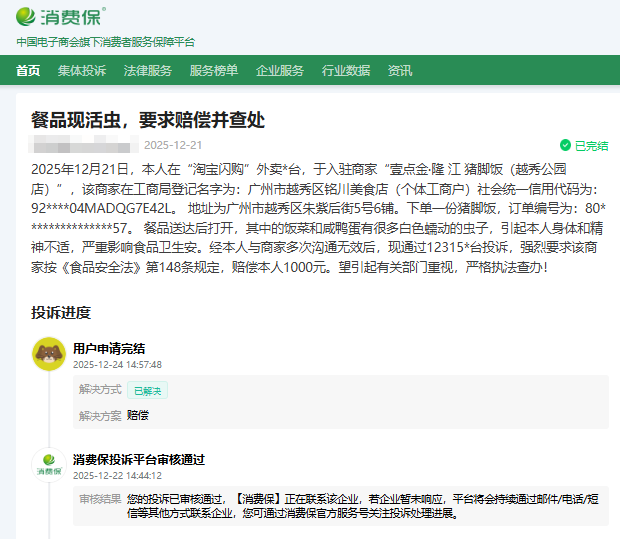Open the 资讯 navigation item
The width and height of the screenshot is (620, 539).
click(x=400, y=70)
